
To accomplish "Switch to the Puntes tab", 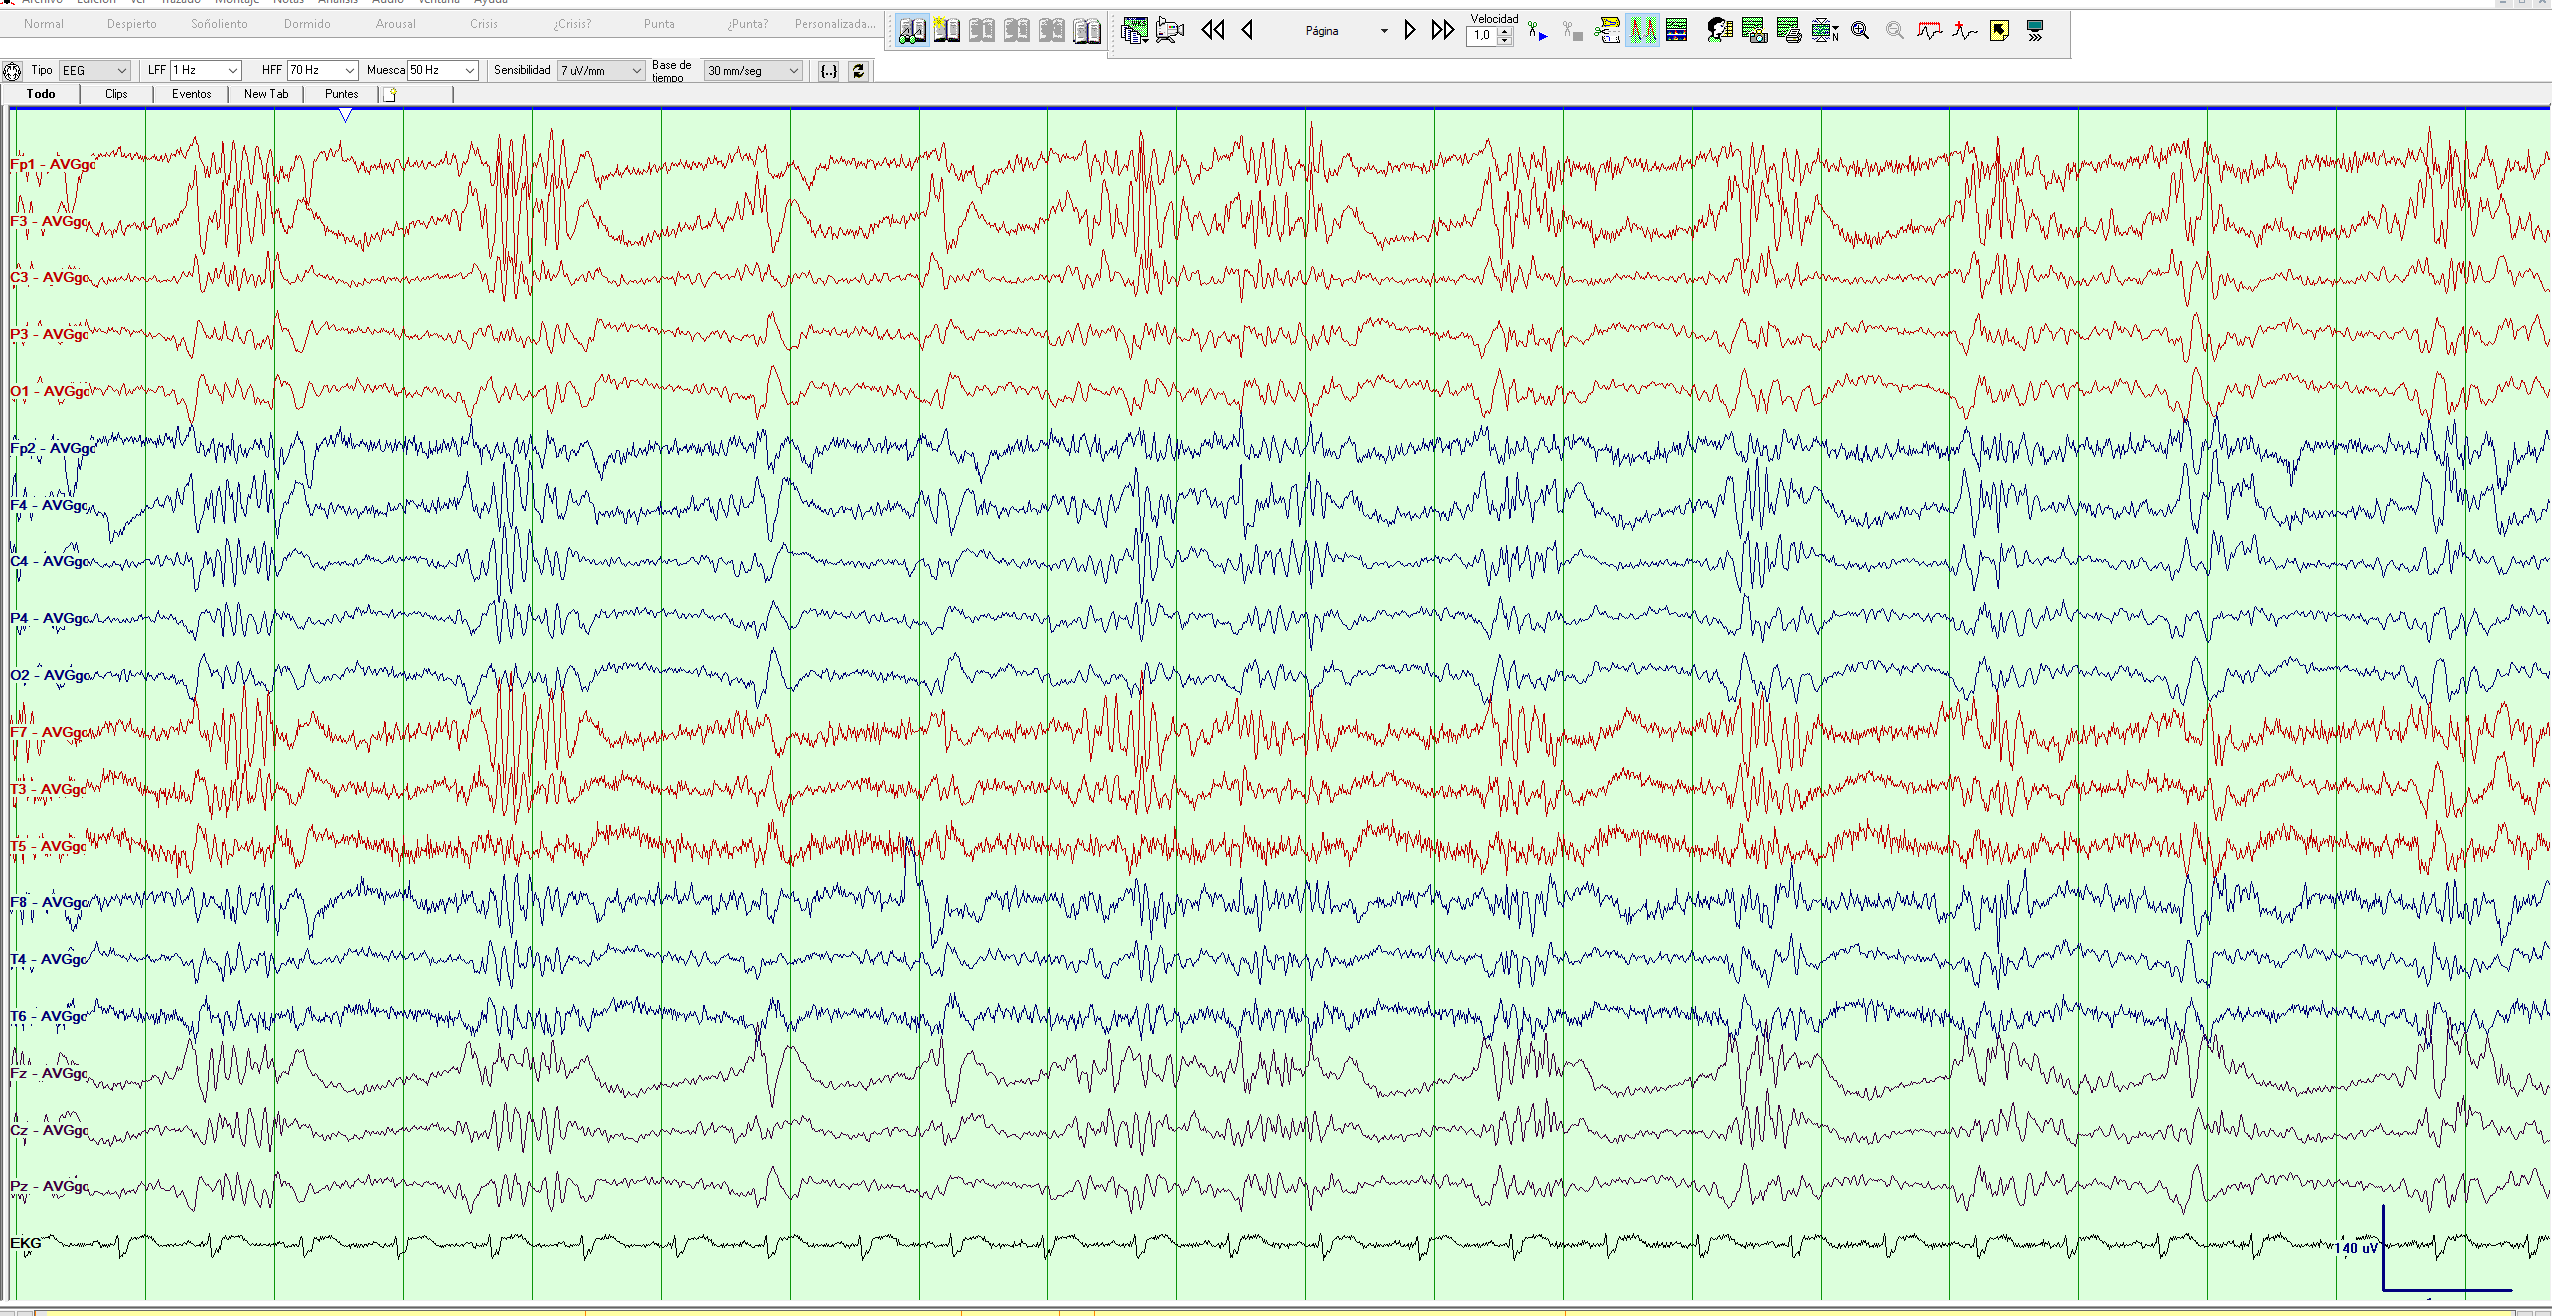I will pos(341,94).
